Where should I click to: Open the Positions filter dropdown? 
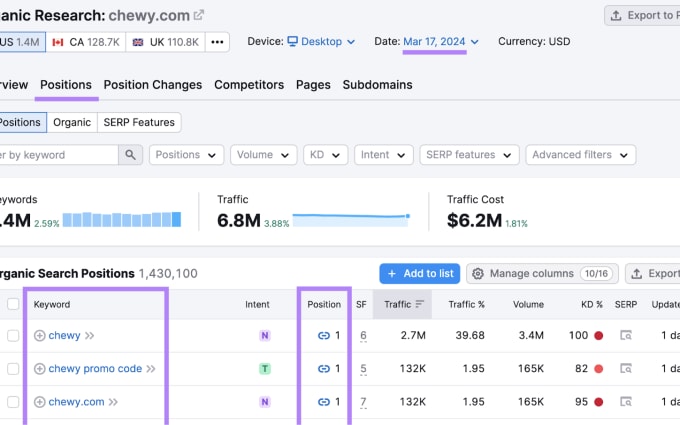(x=186, y=155)
